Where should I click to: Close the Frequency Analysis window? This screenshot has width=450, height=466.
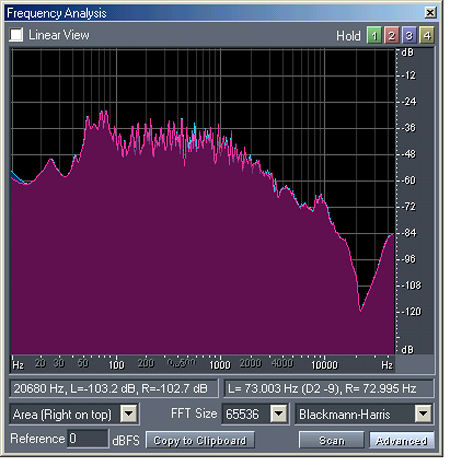point(430,13)
